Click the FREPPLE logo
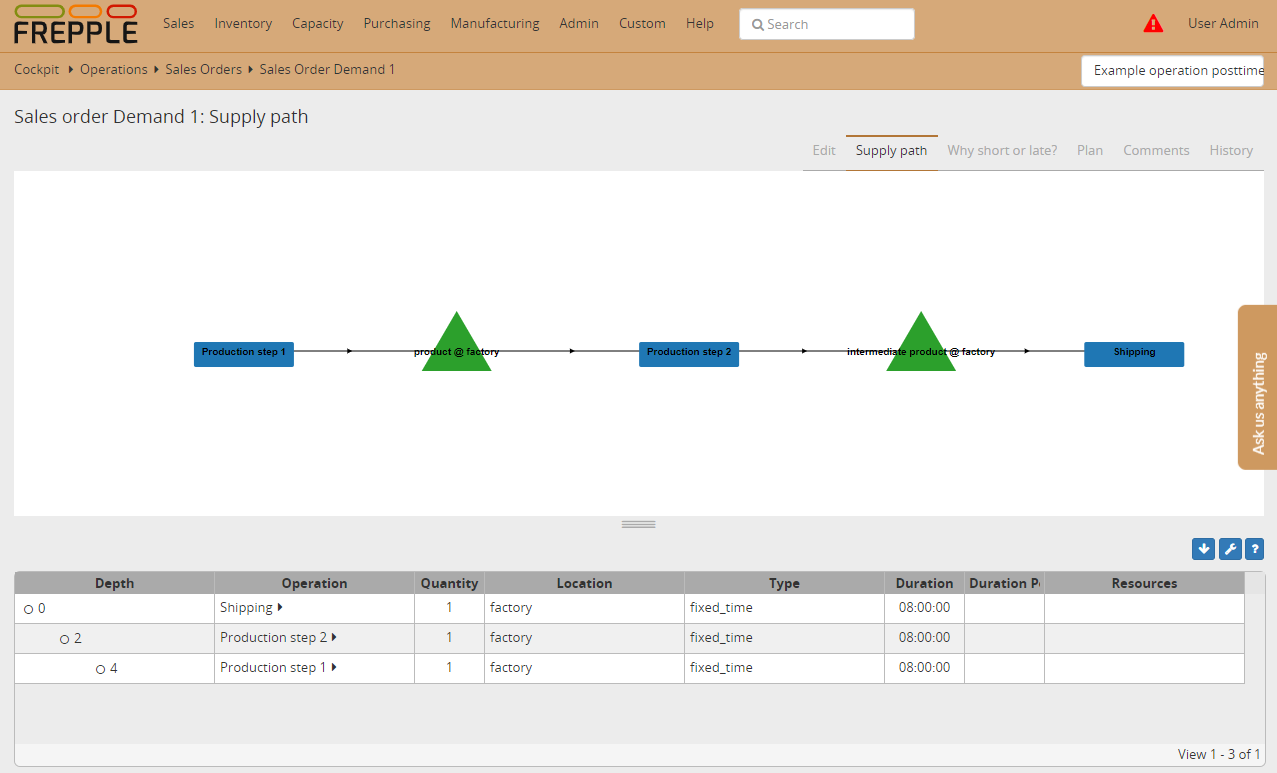The height and width of the screenshot is (773, 1277). (x=76, y=25)
